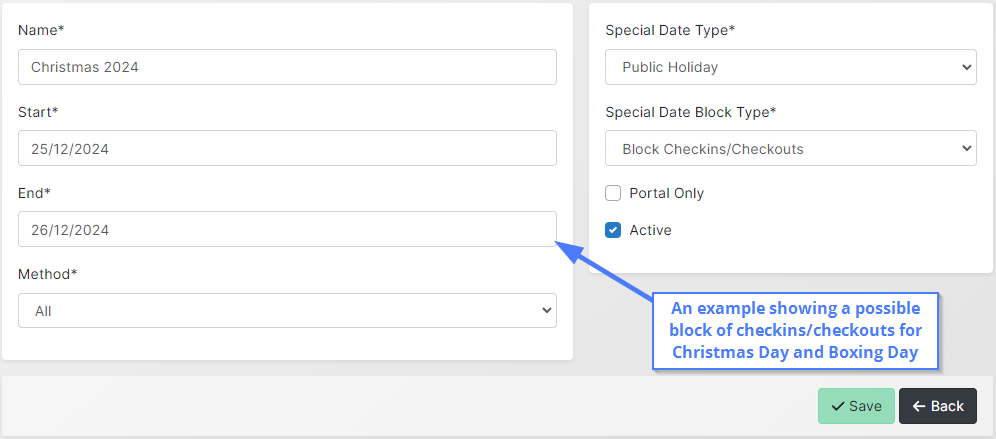This screenshot has height=439, width=996.
Task: Open the Method dropdown showing All
Action: tap(287, 311)
